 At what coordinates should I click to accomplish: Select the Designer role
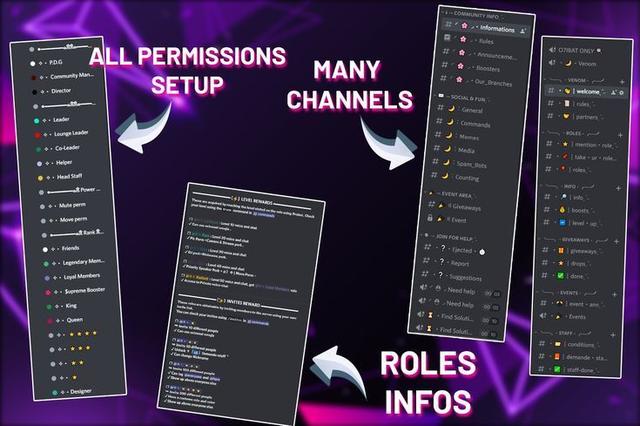coord(72,392)
